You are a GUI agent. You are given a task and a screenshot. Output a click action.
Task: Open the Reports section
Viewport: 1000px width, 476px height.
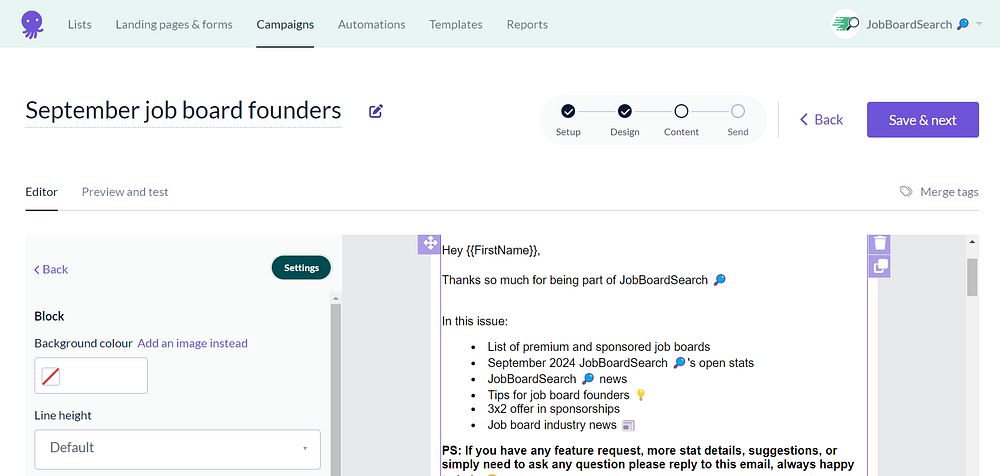click(x=527, y=24)
